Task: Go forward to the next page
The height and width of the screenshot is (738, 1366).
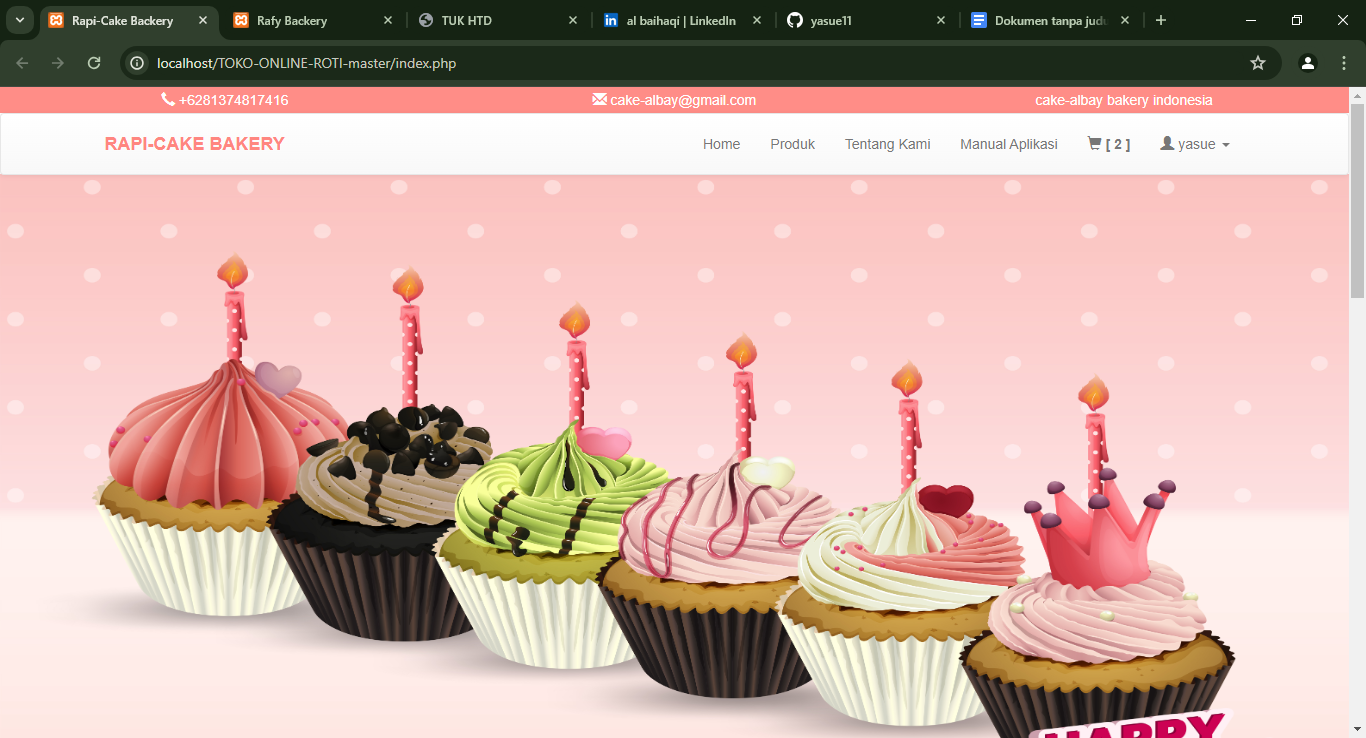Action: coord(58,63)
